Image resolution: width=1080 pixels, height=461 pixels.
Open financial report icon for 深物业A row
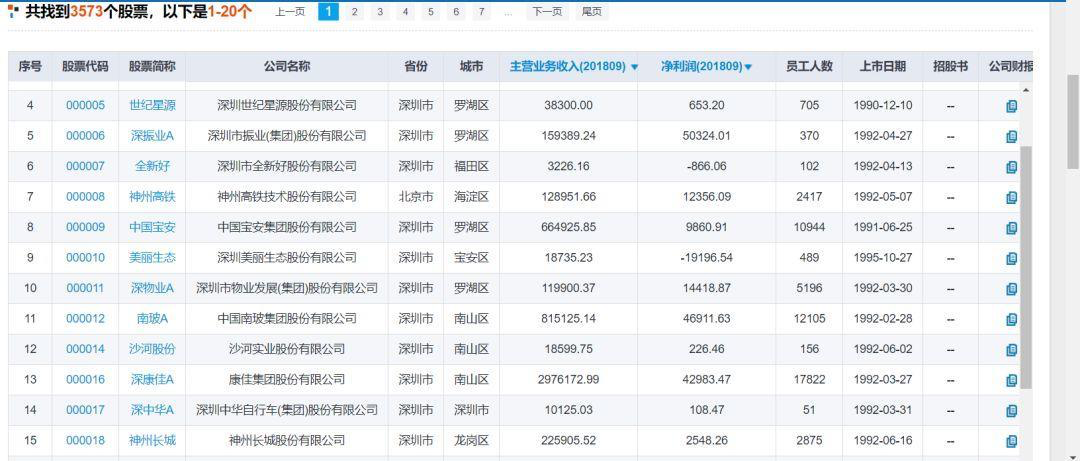coord(1011,289)
